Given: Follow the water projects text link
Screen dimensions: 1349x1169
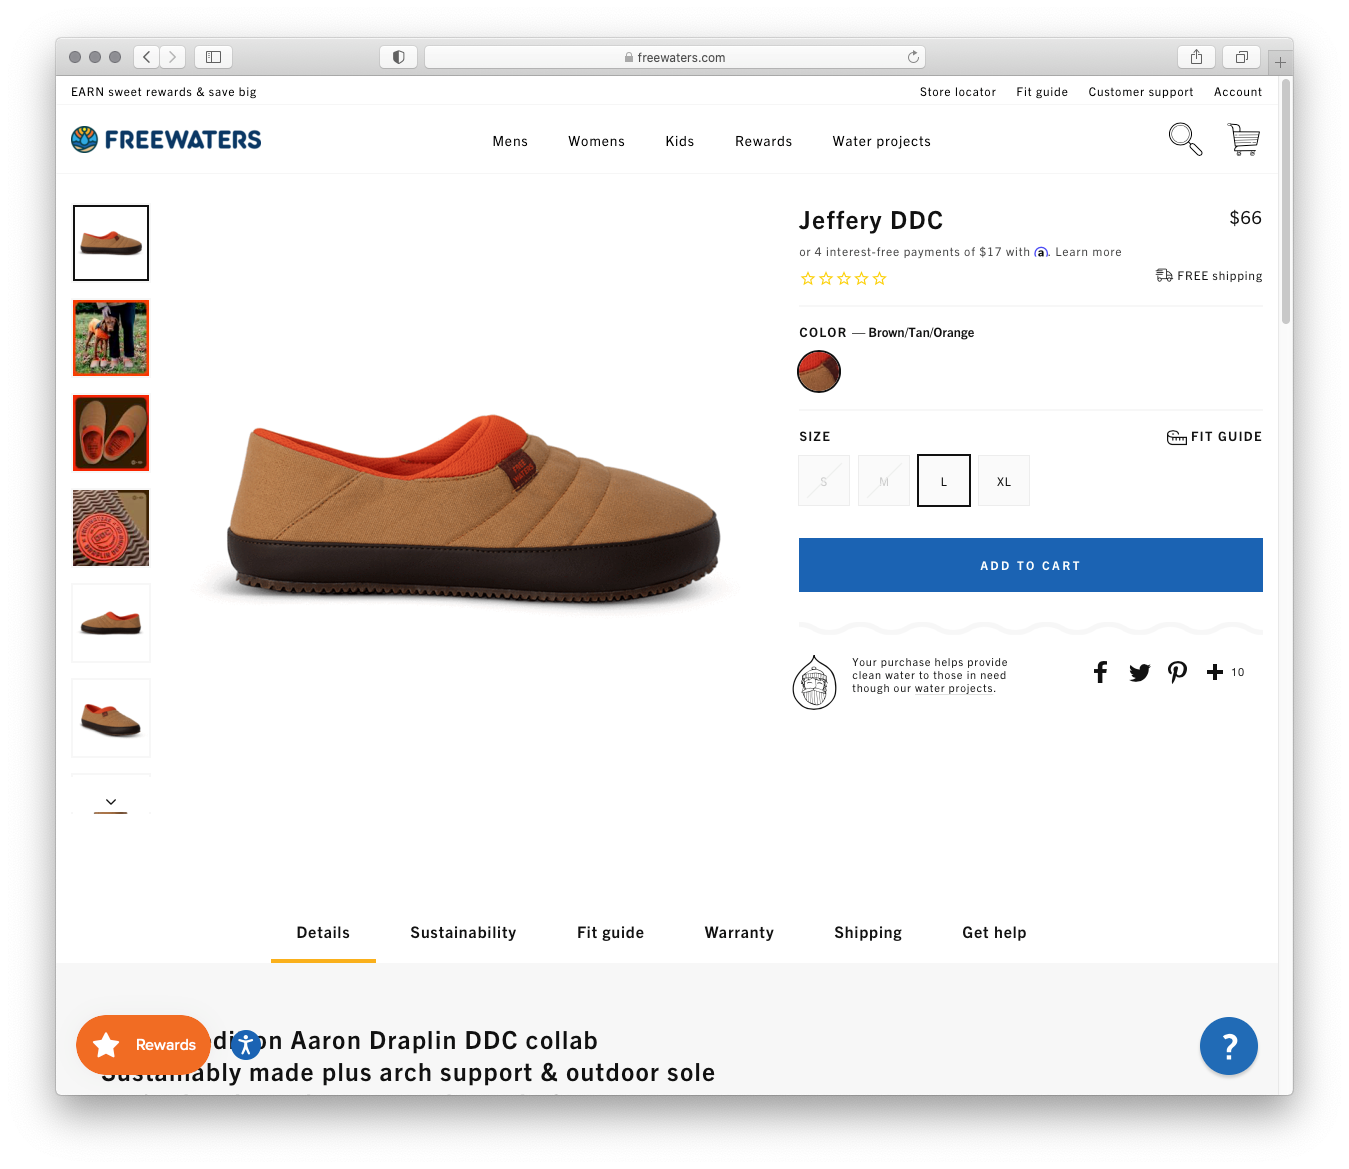Looking at the screenshot, I should tap(954, 689).
